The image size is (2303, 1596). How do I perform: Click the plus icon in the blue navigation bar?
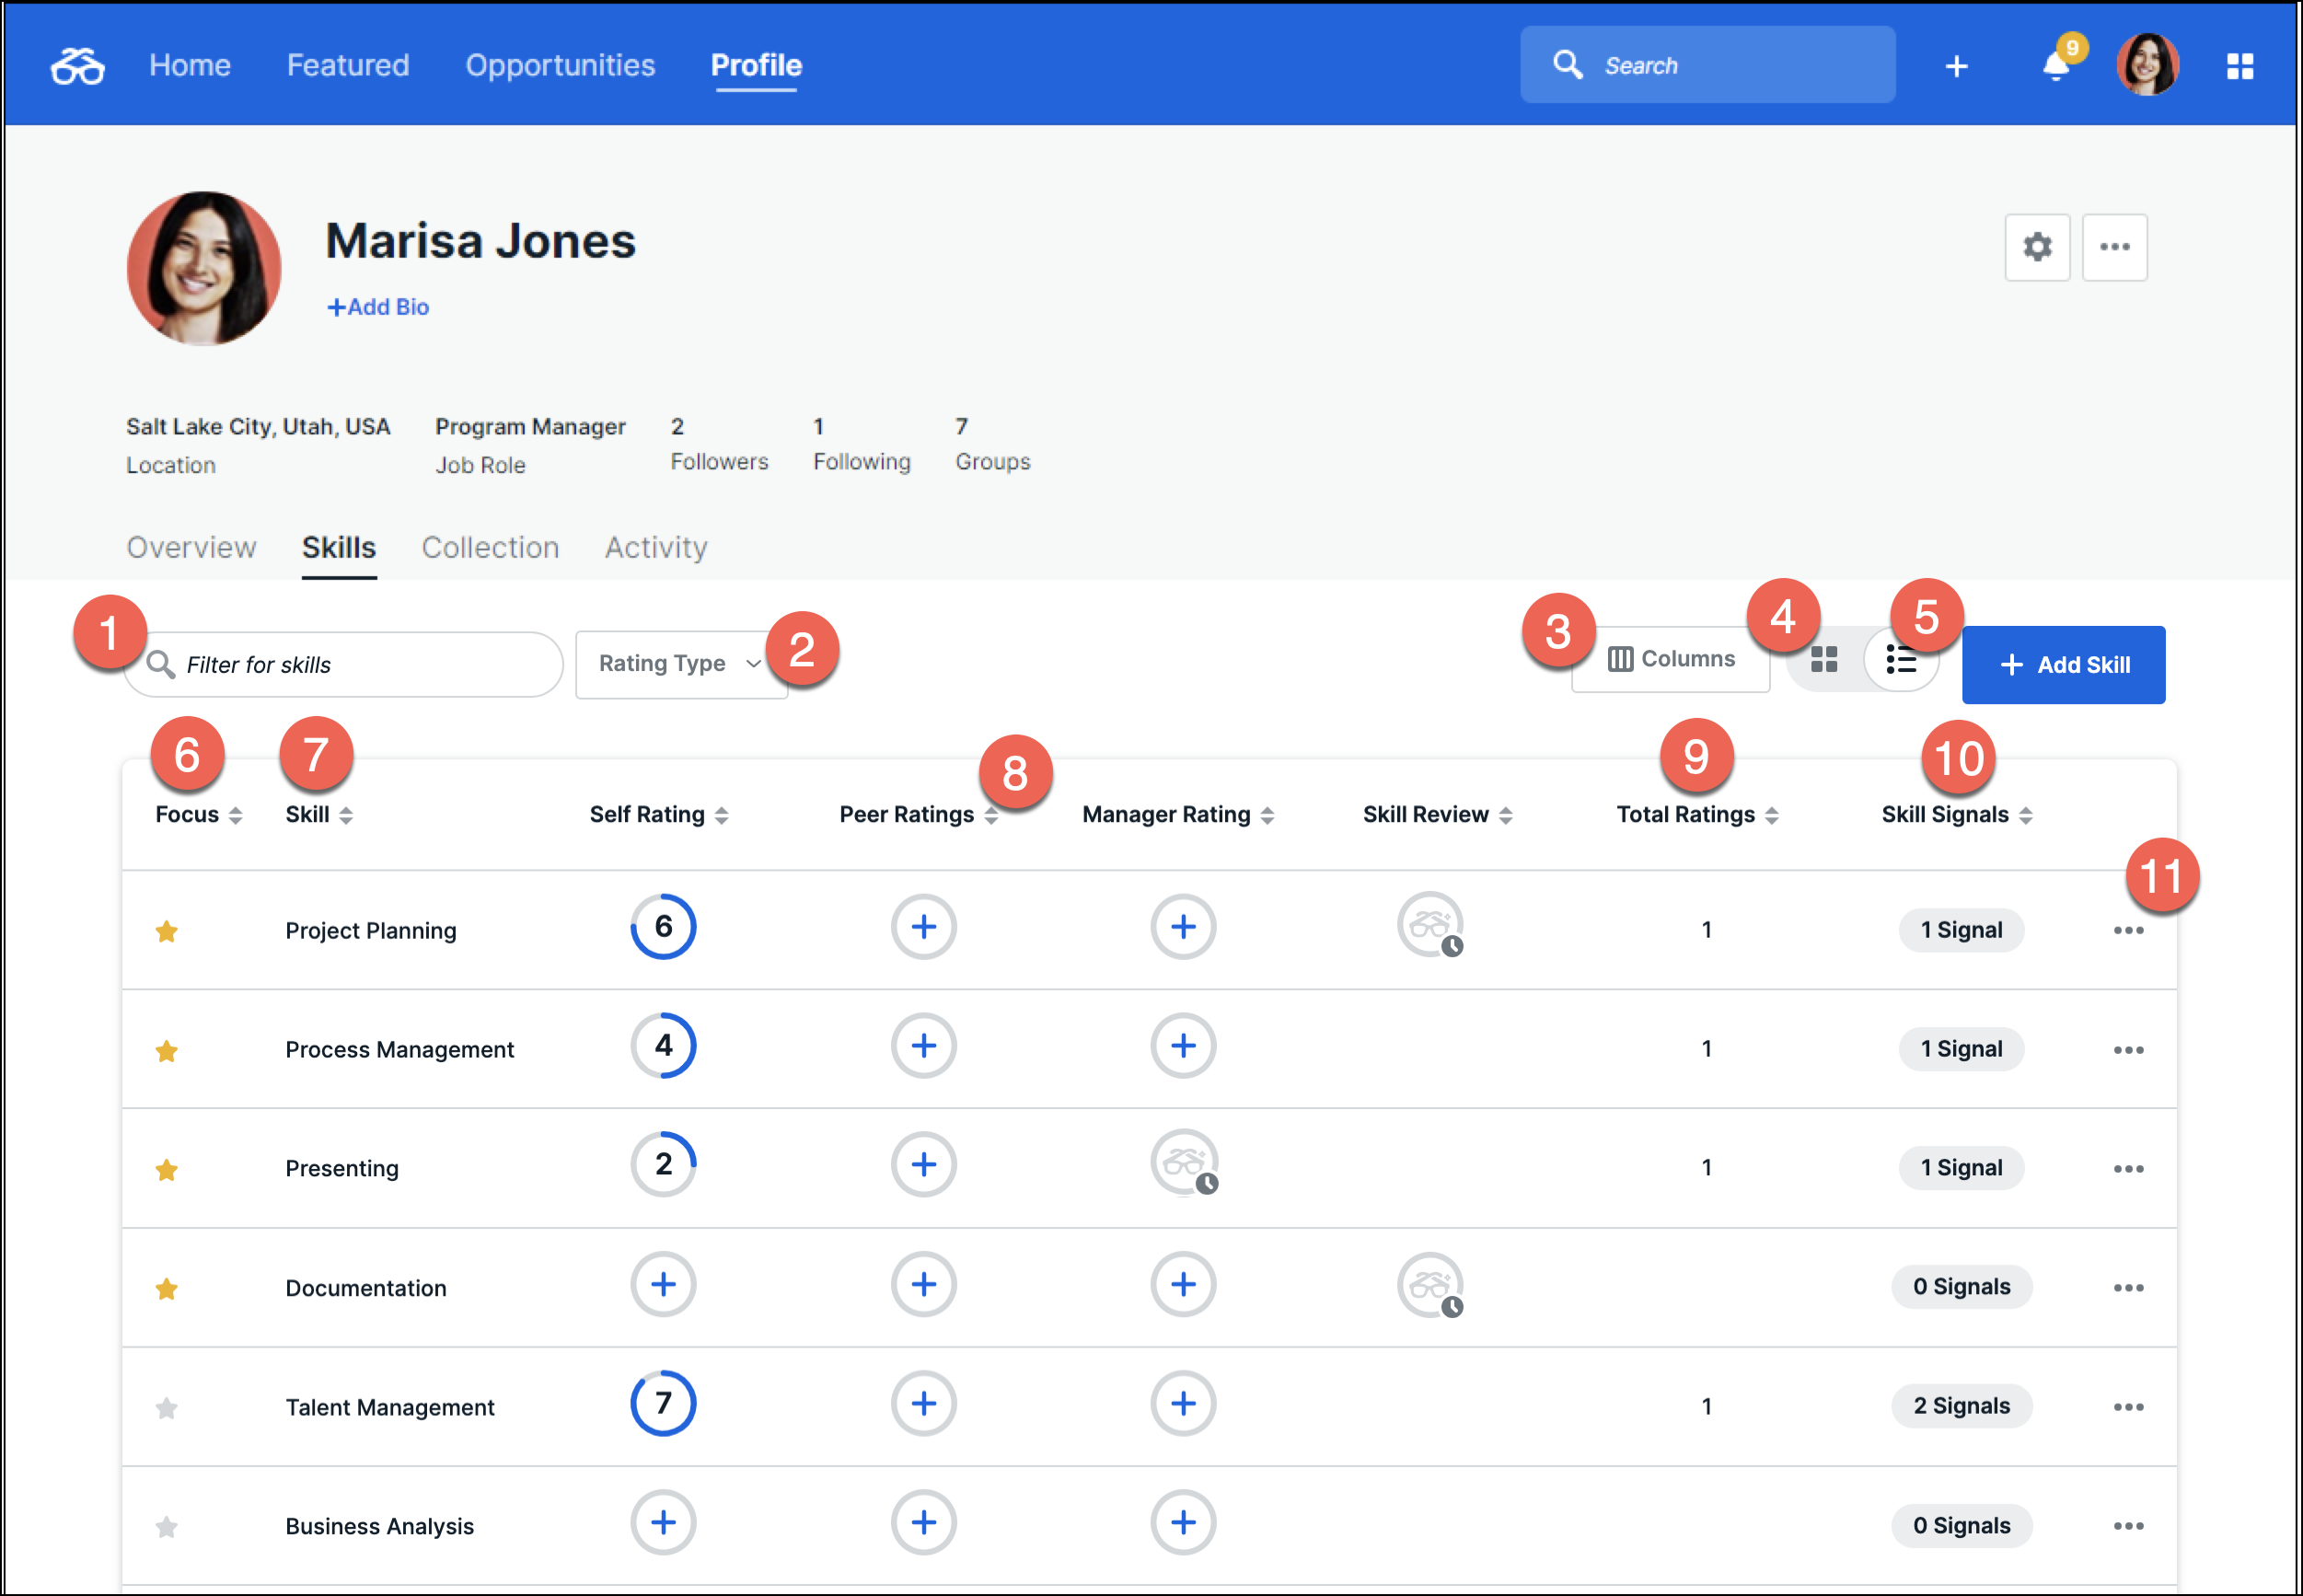(x=1956, y=64)
